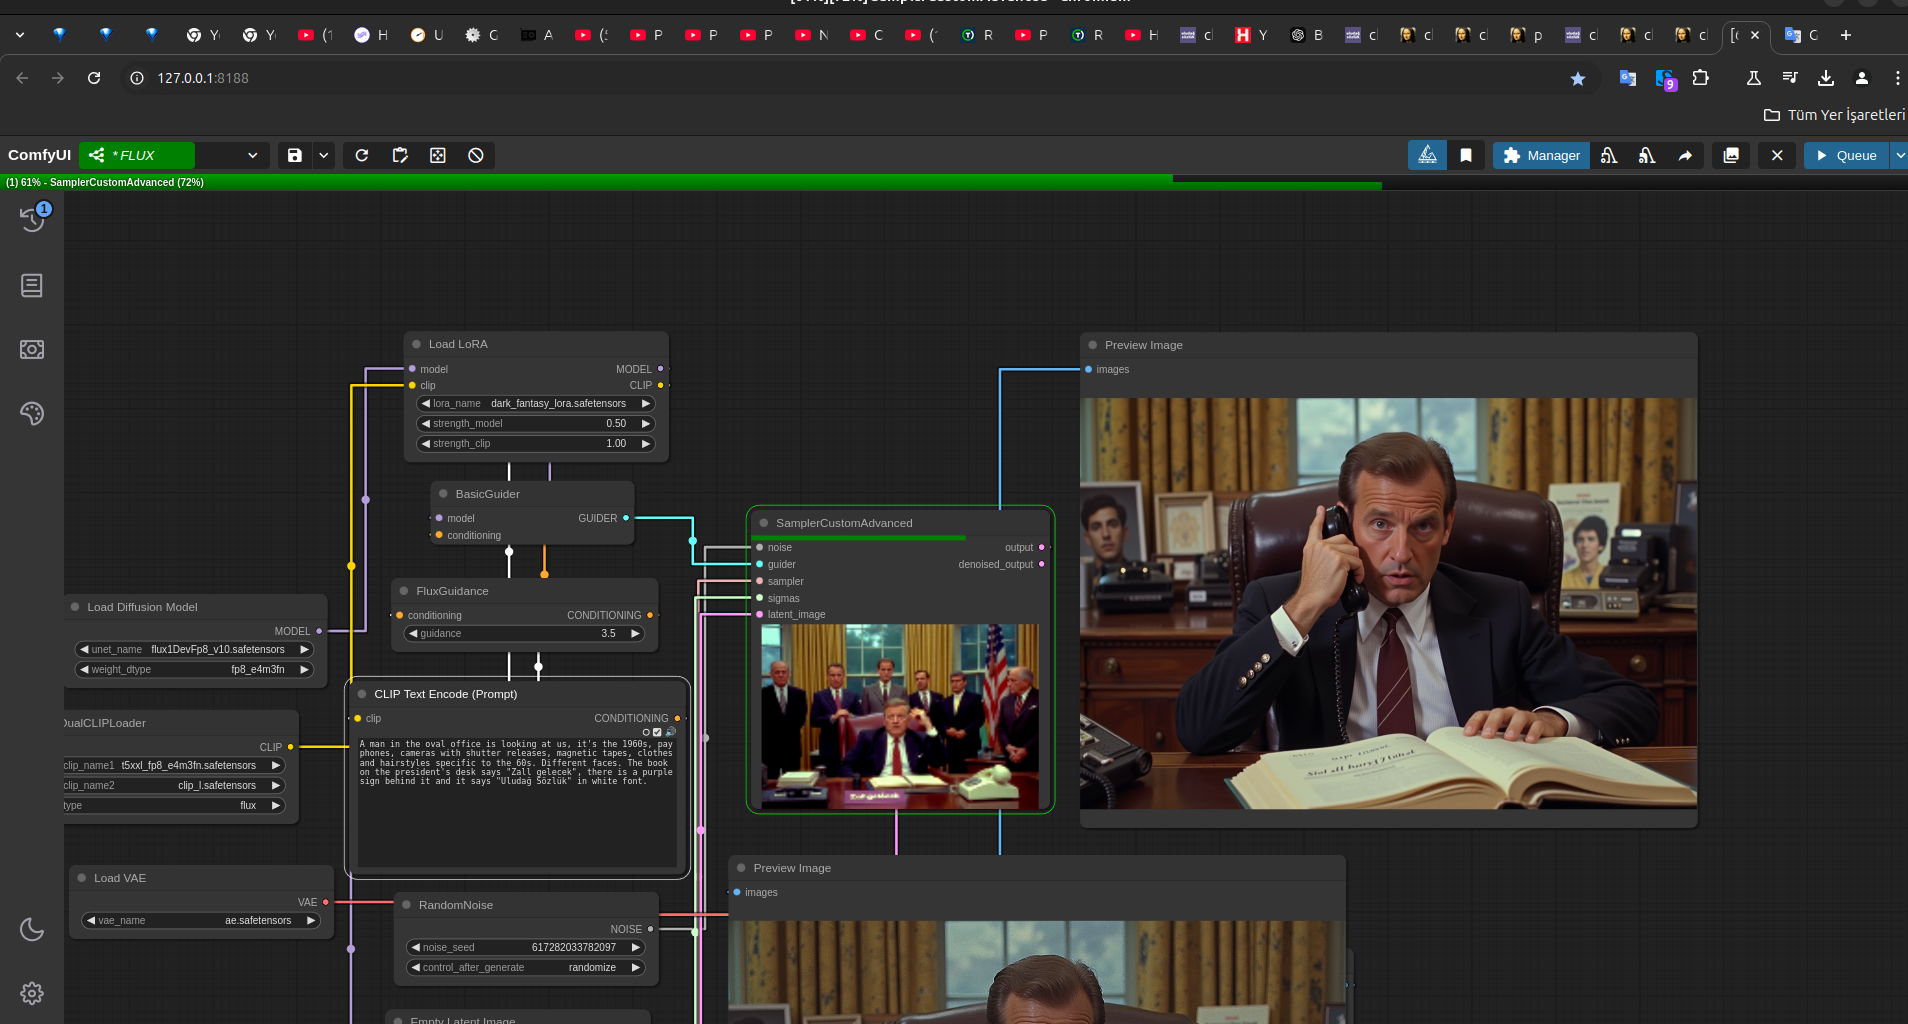Open the model library sidebar icon

click(x=32, y=349)
